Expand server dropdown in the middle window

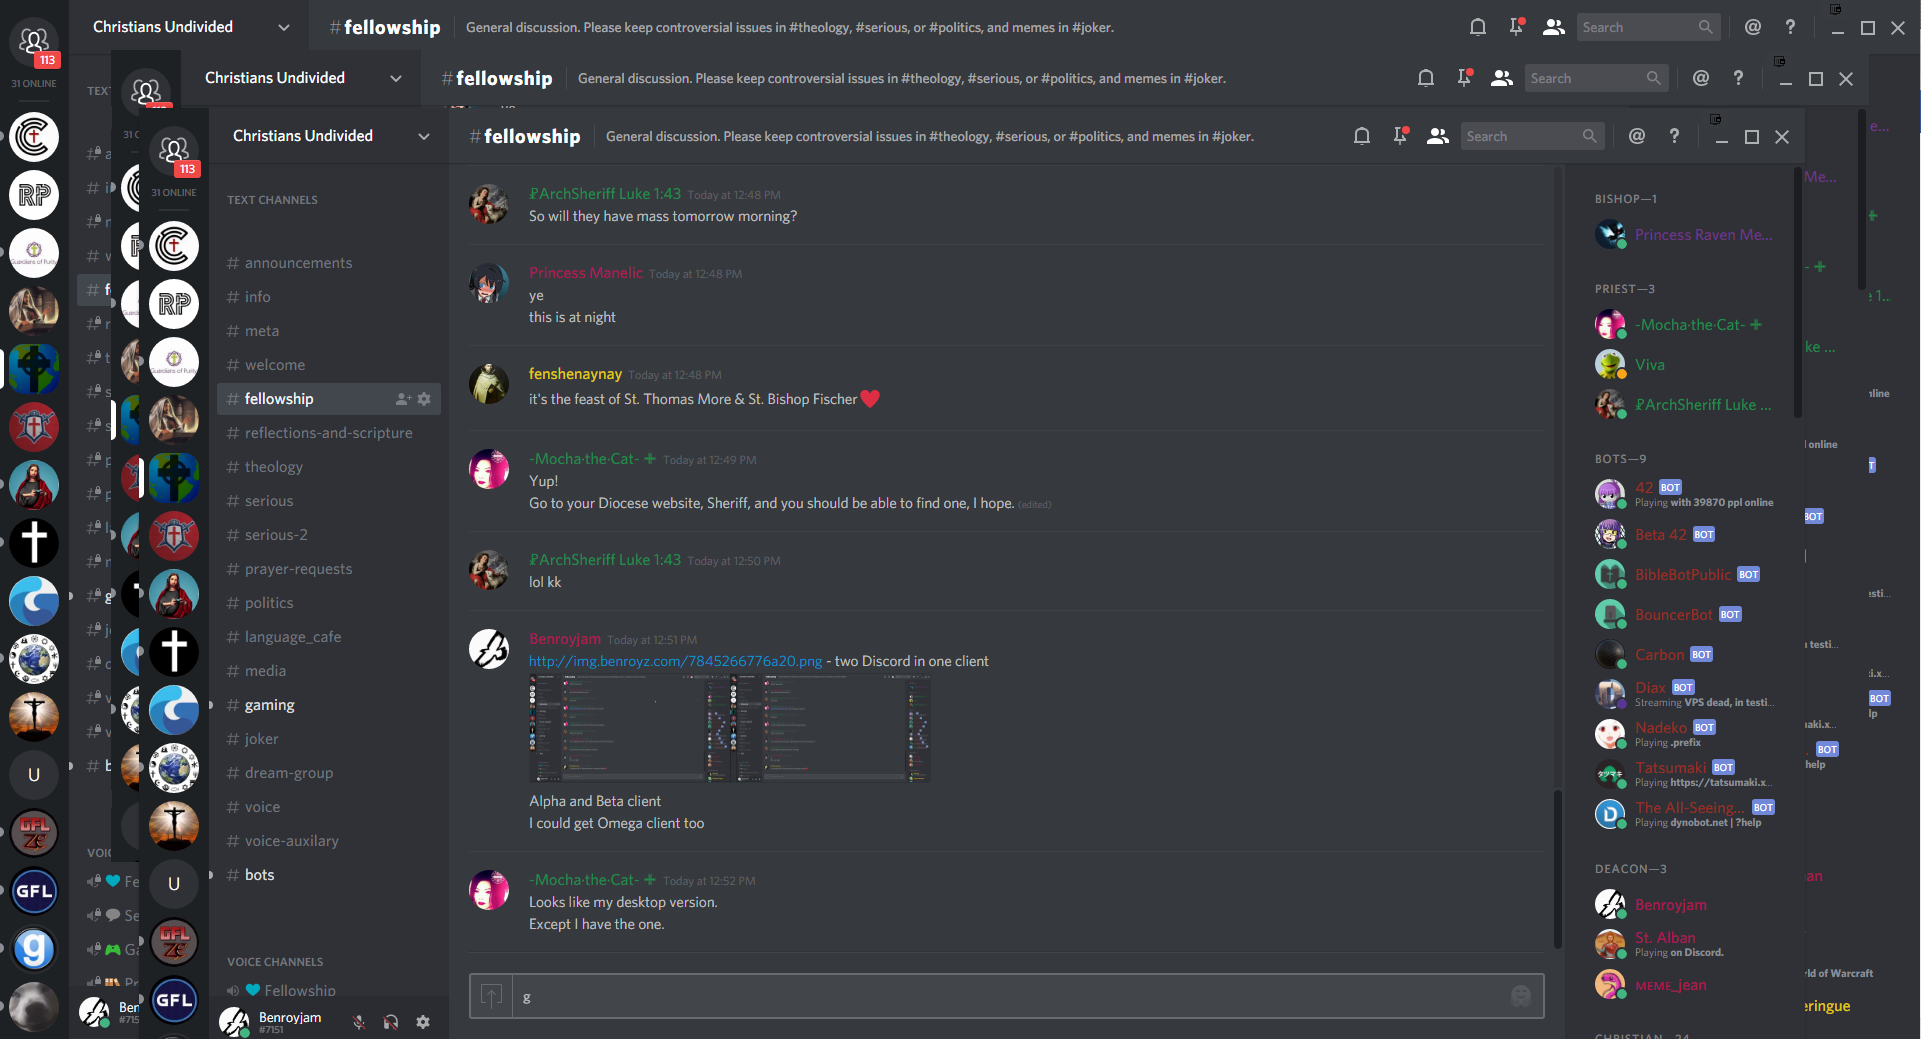point(396,78)
